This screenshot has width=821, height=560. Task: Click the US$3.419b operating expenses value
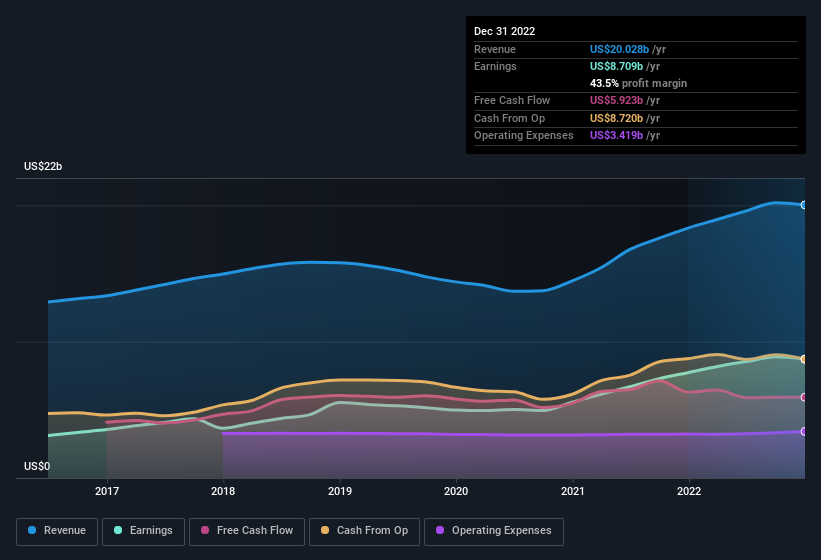pos(616,136)
